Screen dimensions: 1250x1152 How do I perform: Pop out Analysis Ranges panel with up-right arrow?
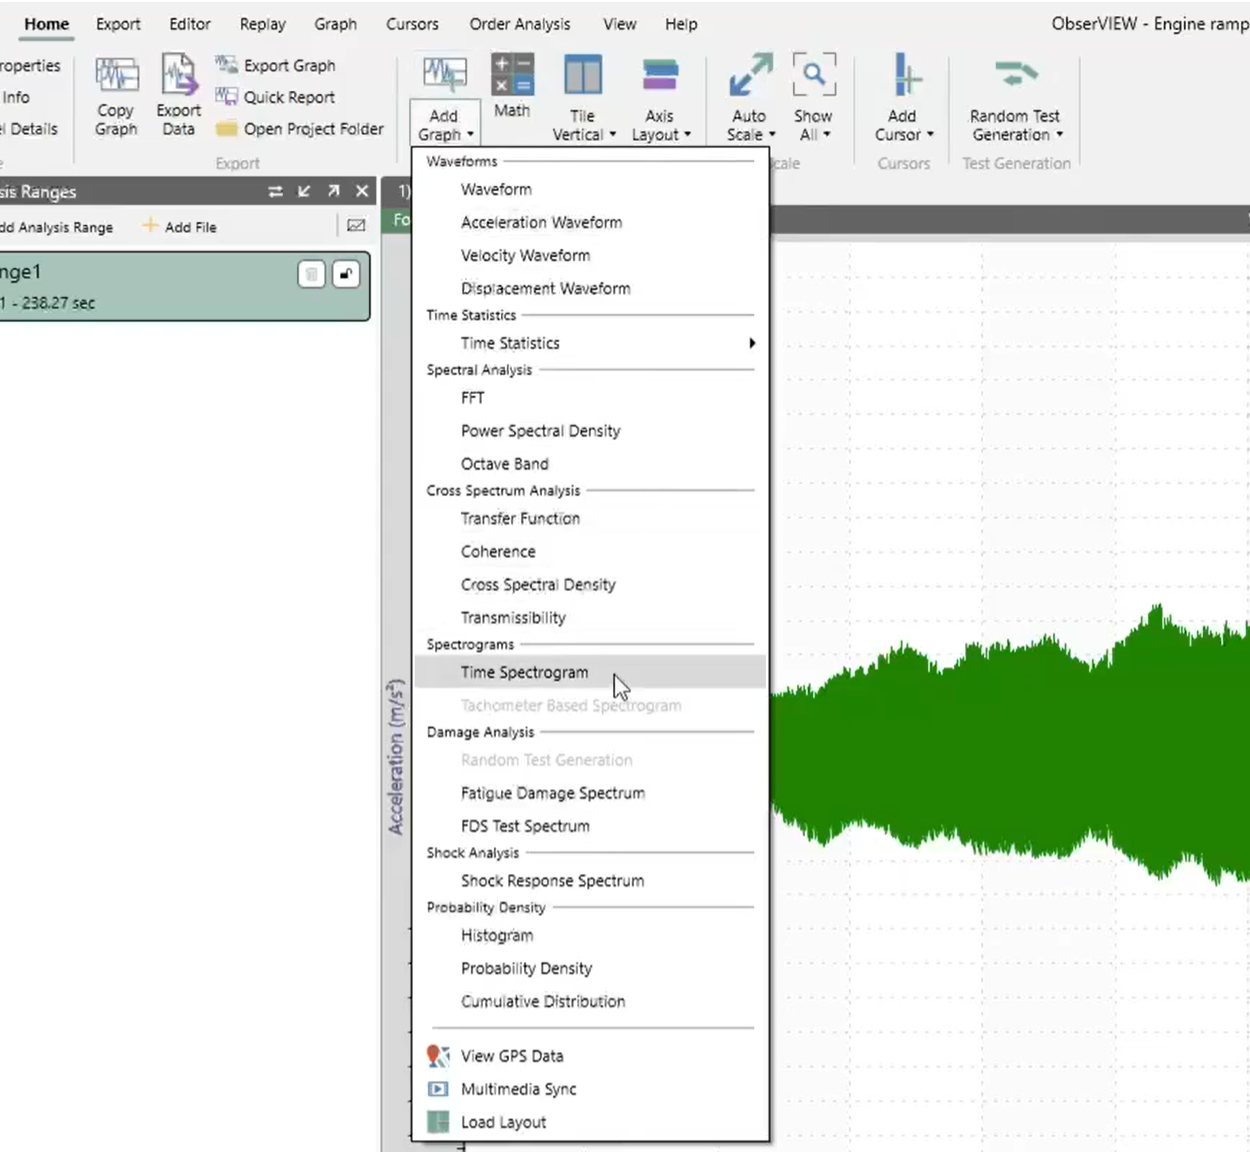click(333, 191)
